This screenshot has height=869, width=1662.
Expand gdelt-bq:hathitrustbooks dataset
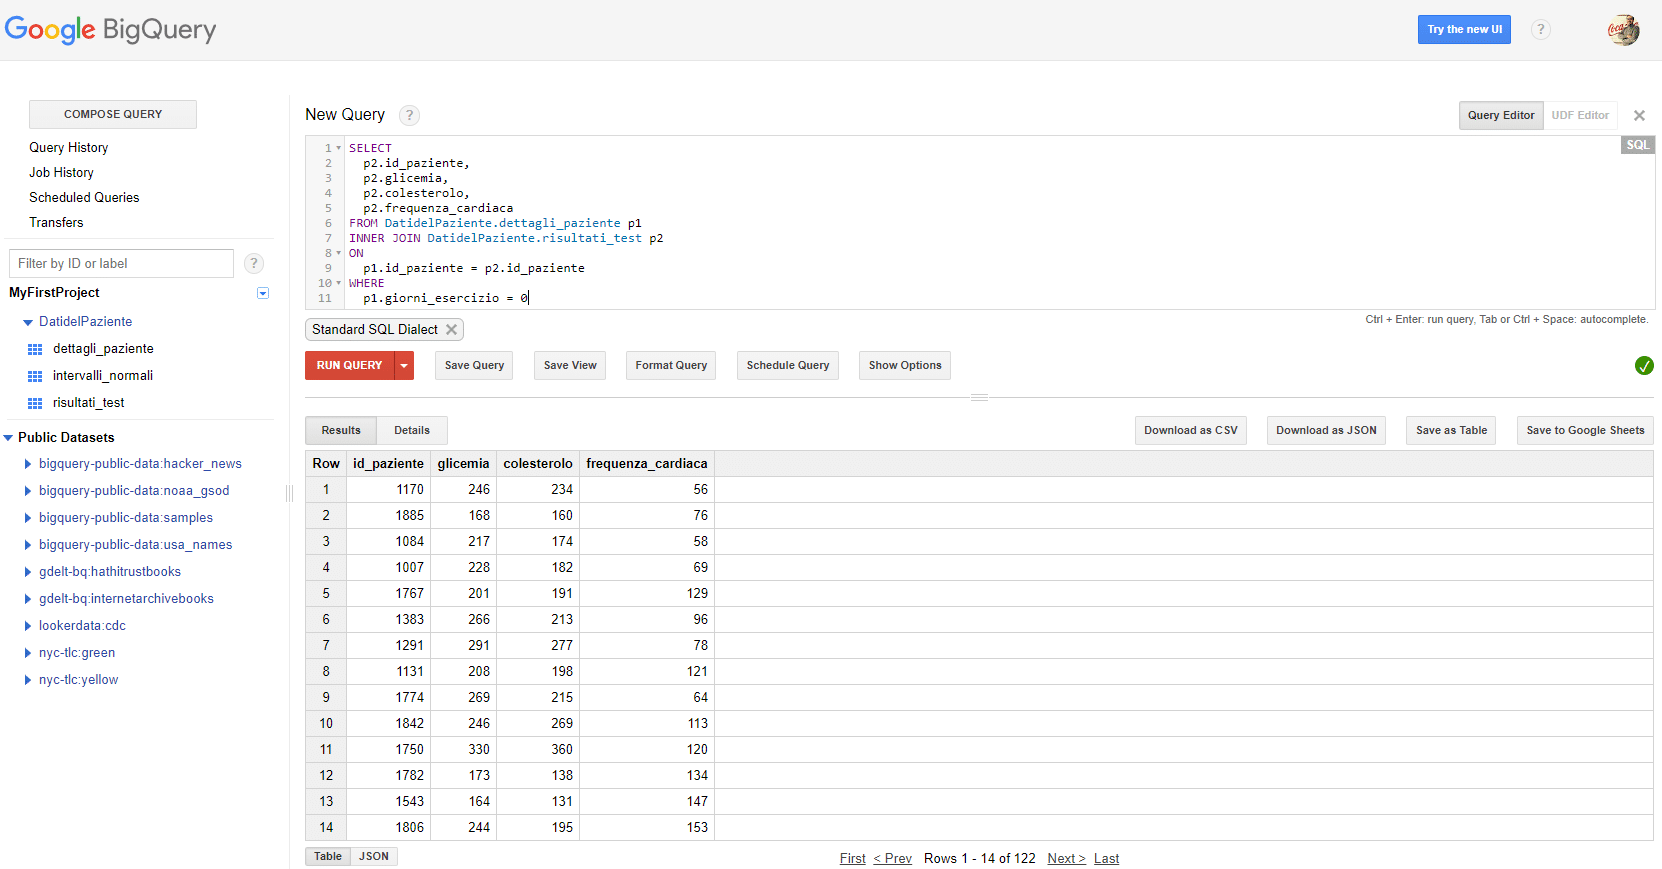[x=28, y=572]
